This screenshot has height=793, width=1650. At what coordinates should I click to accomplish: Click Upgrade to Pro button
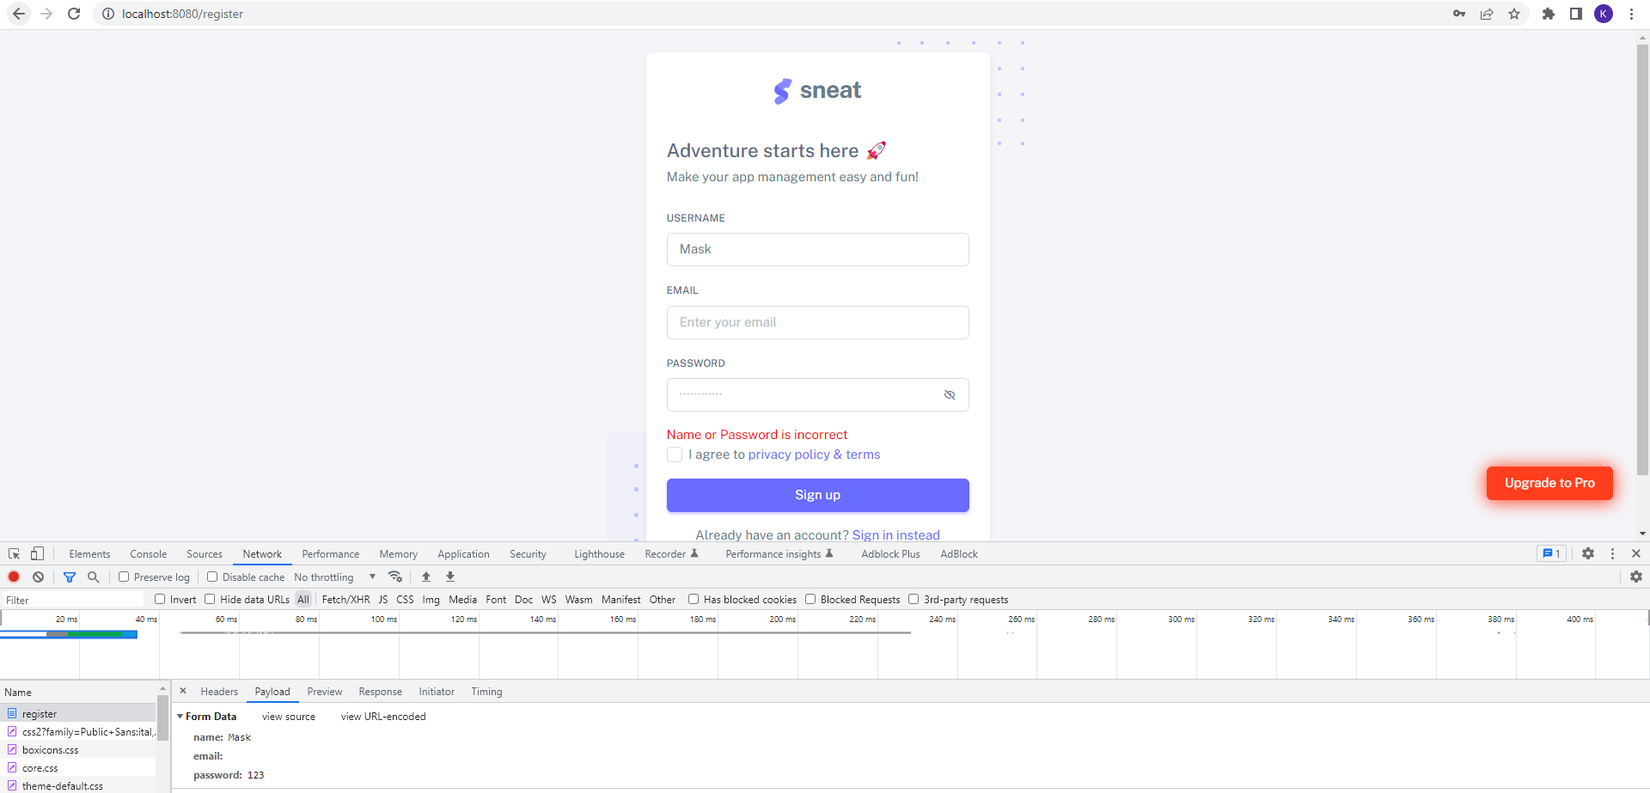1549,483
